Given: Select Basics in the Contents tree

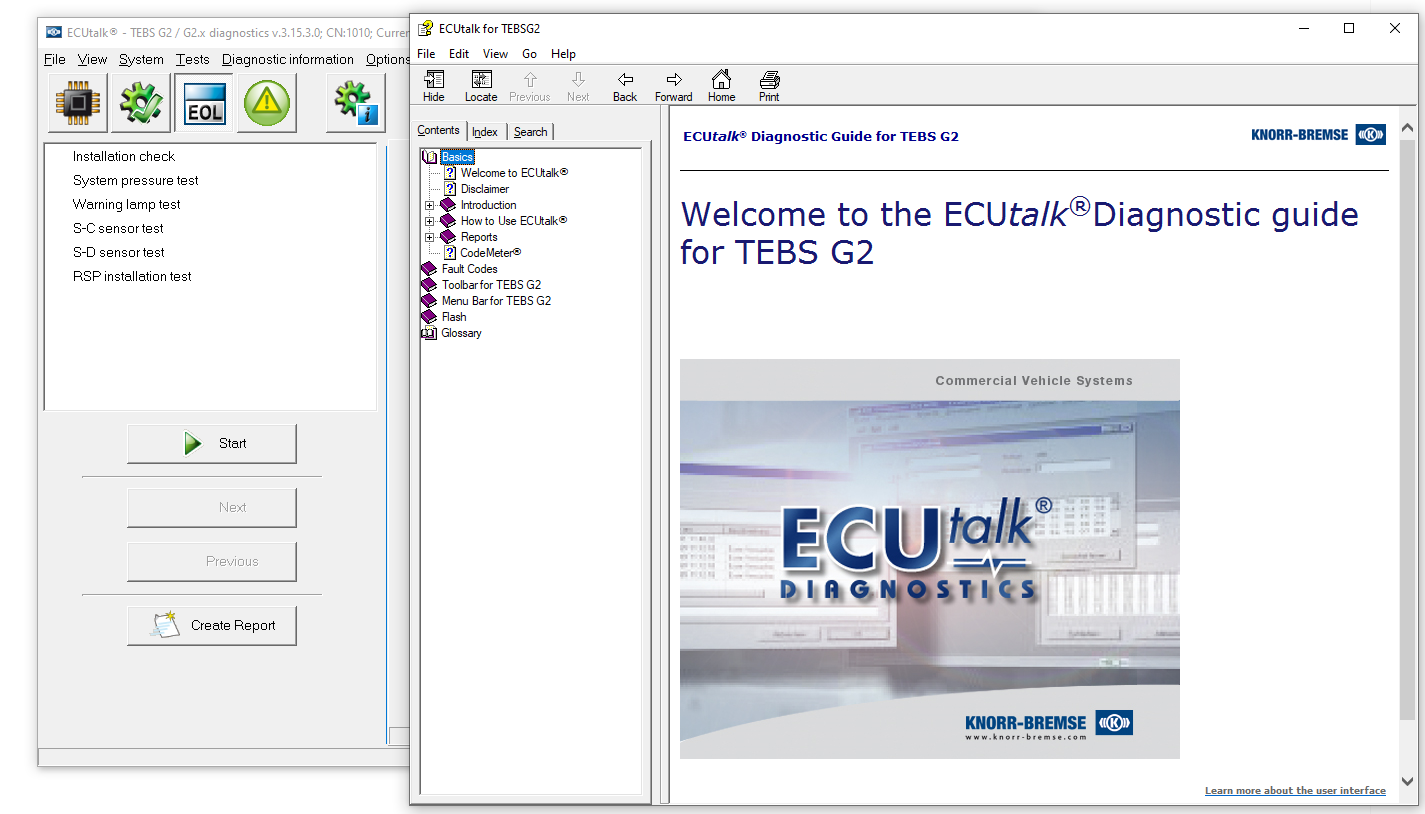Looking at the screenshot, I should point(457,157).
